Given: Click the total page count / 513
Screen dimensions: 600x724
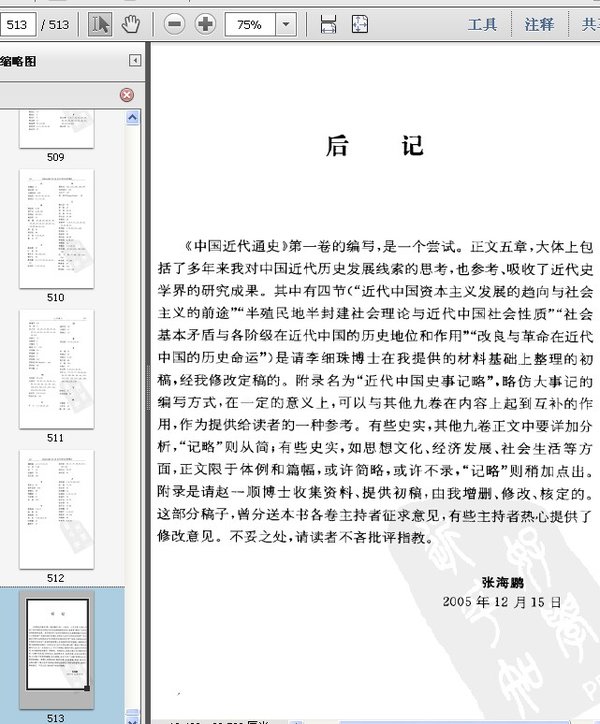Looking at the screenshot, I should tap(55, 24).
